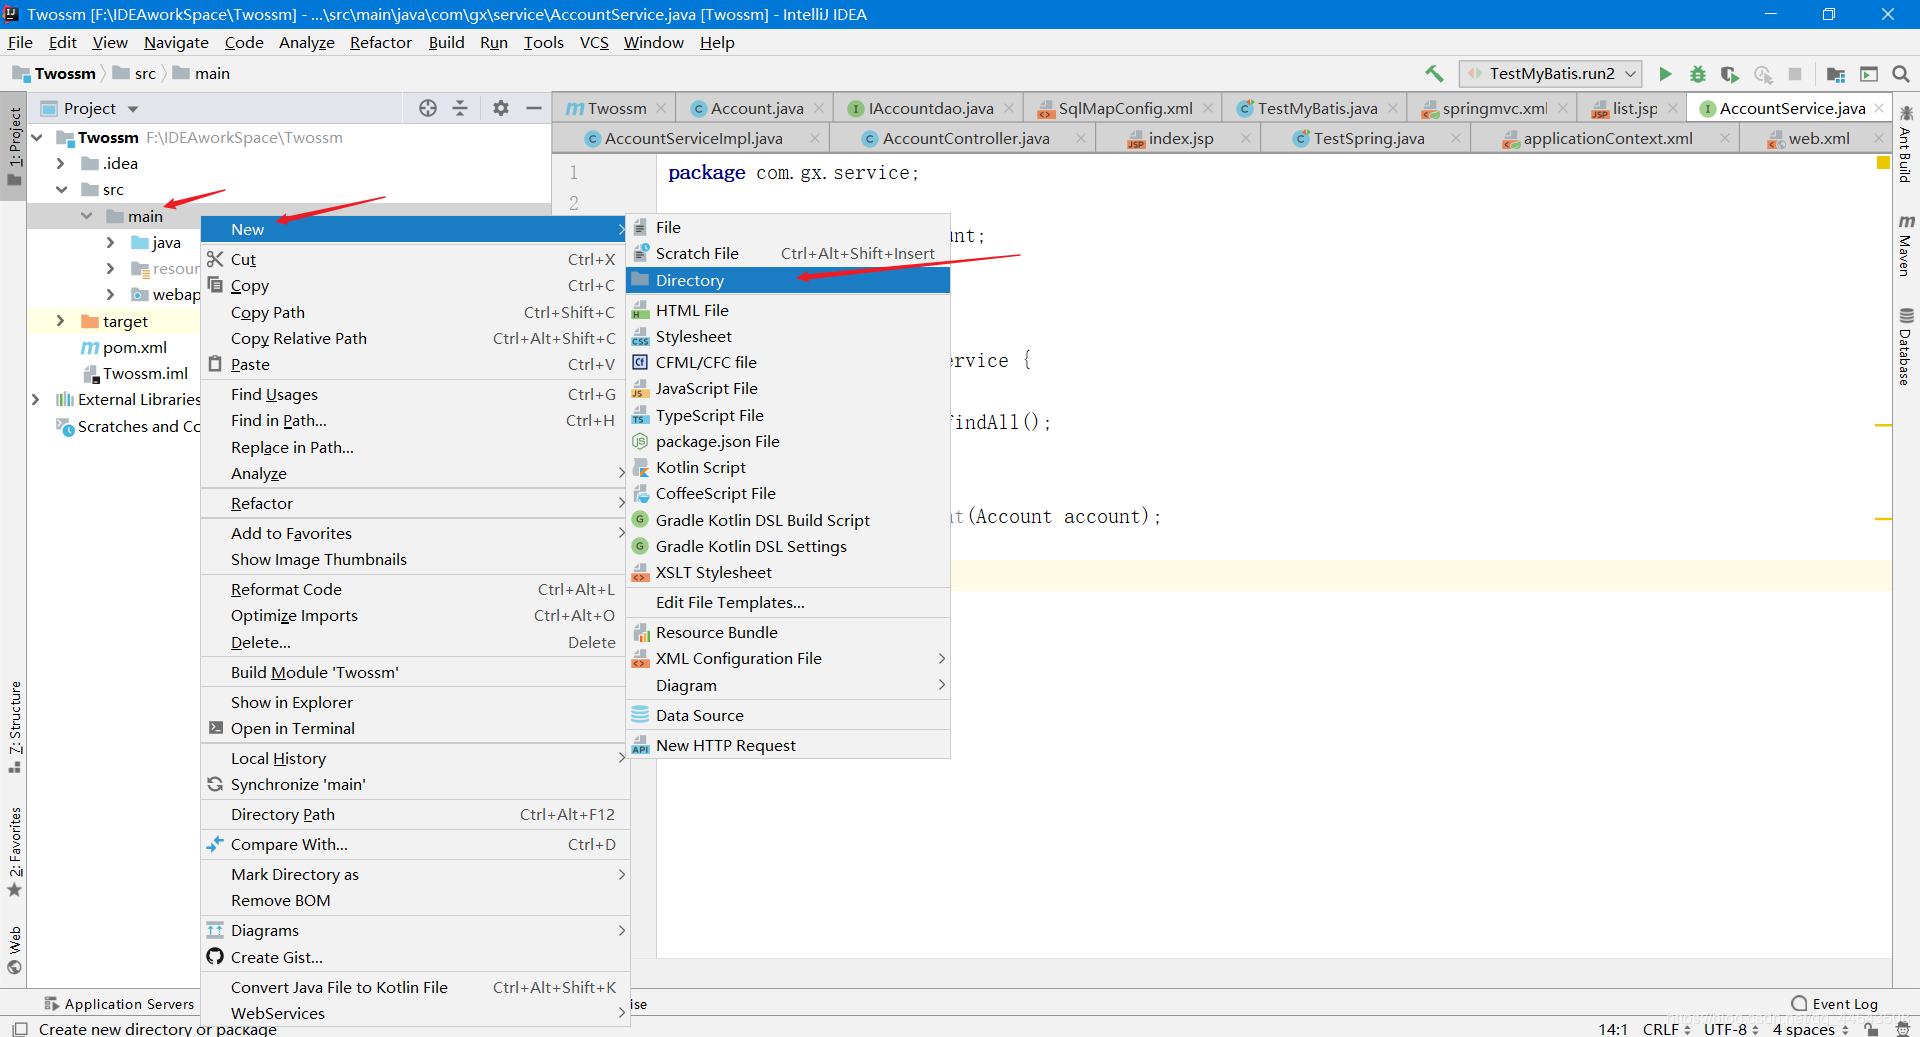Click the green Run button in toolbar
This screenshot has height=1037, width=1920.
pos(1665,74)
